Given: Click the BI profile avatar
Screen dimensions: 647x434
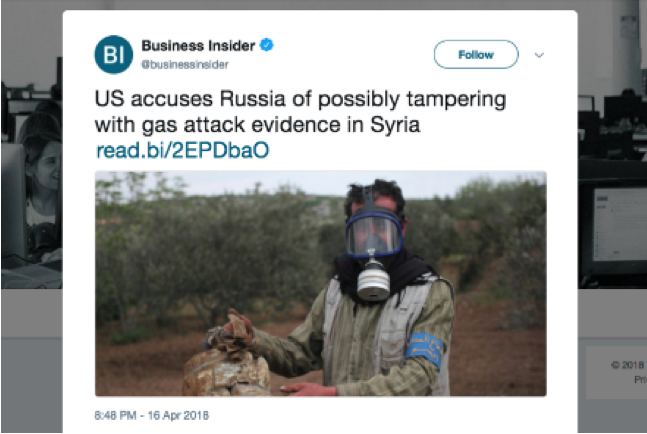Looking at the screenshot, I should (113, 54).
